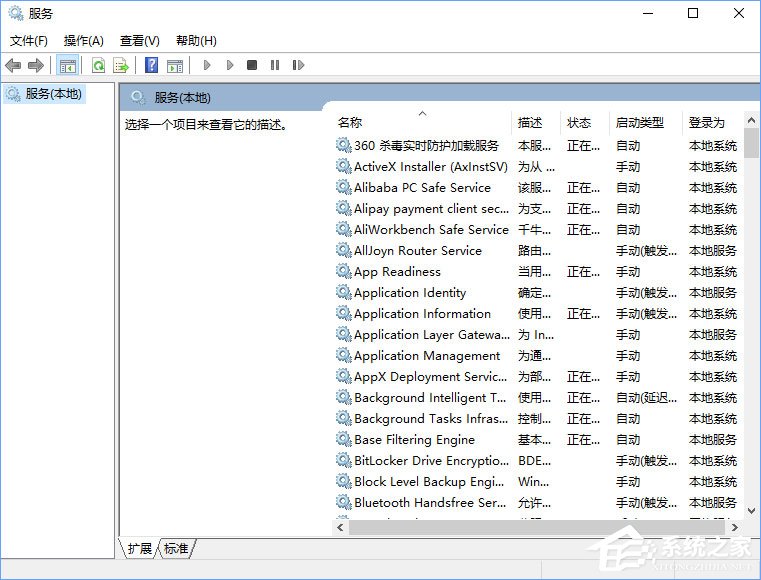Open the Help question-mark icon
The width and height of the screenshot is (761, 580).
coord(151,65)
